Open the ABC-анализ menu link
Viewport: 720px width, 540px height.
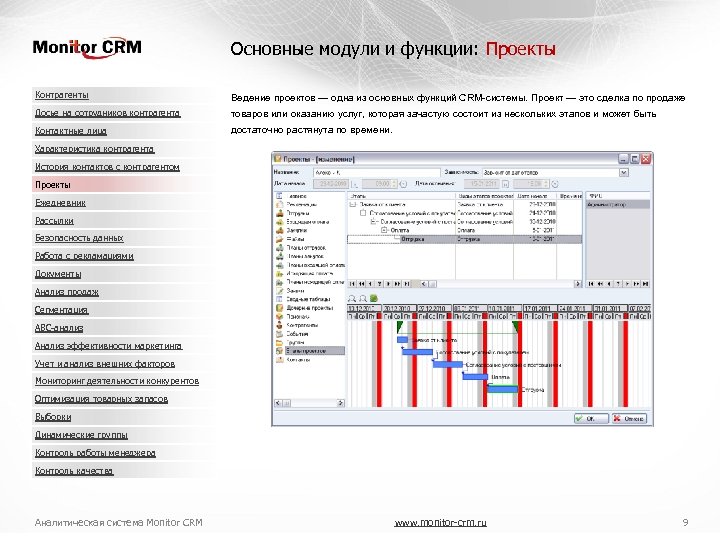[x=59, y=328]
